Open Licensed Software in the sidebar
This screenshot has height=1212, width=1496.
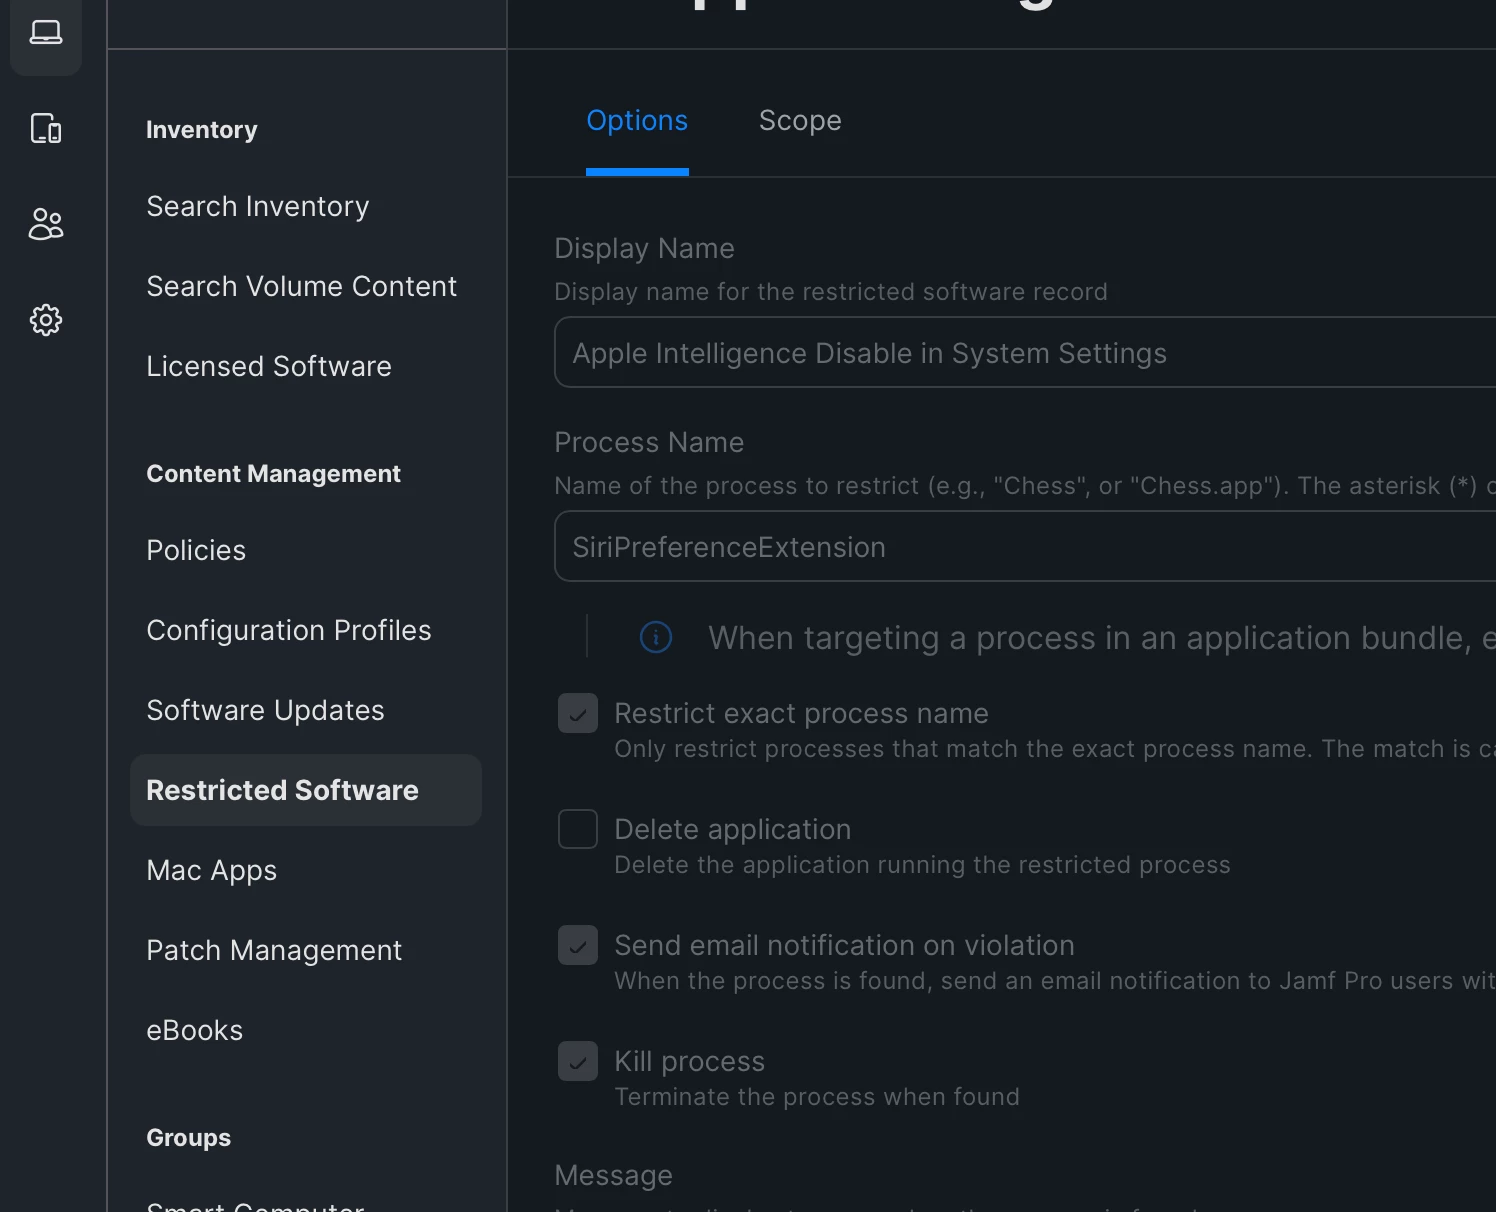(269, 366)
